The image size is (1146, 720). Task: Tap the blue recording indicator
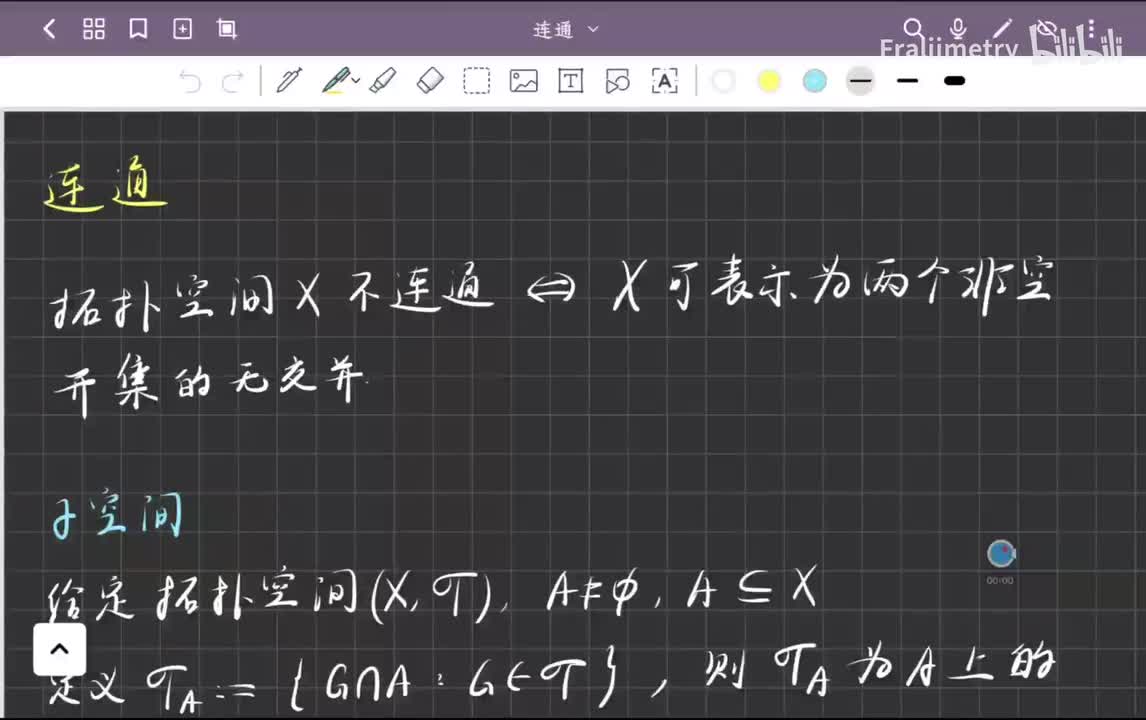tap(1001, 553)
